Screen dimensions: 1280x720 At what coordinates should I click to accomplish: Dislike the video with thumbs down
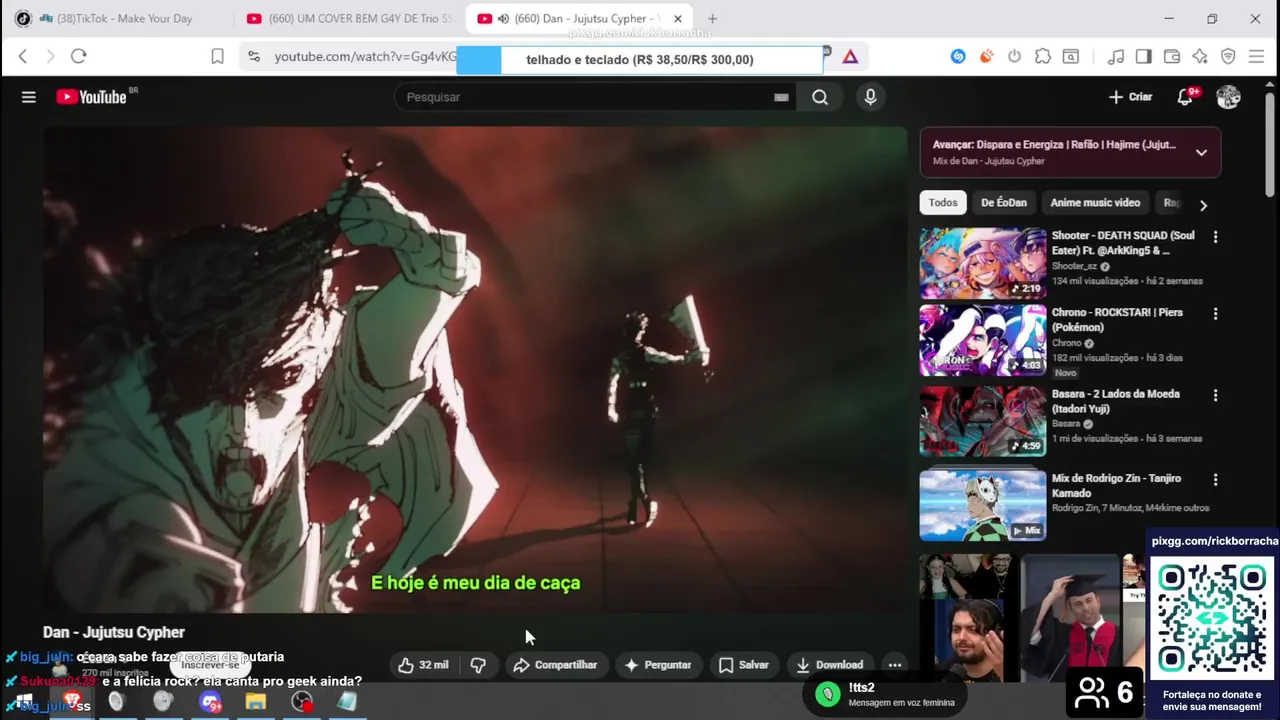pyautogui.click(x=478, y=665)
